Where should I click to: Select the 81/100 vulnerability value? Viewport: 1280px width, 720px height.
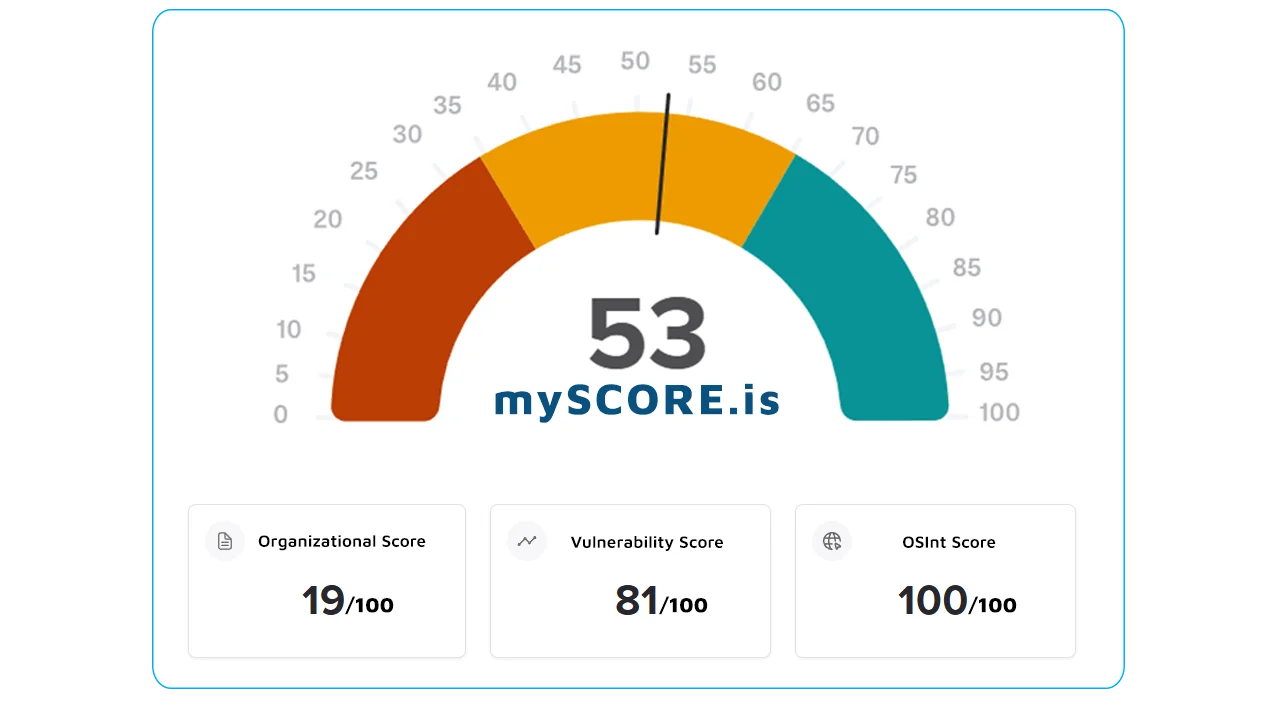(661, 601)
